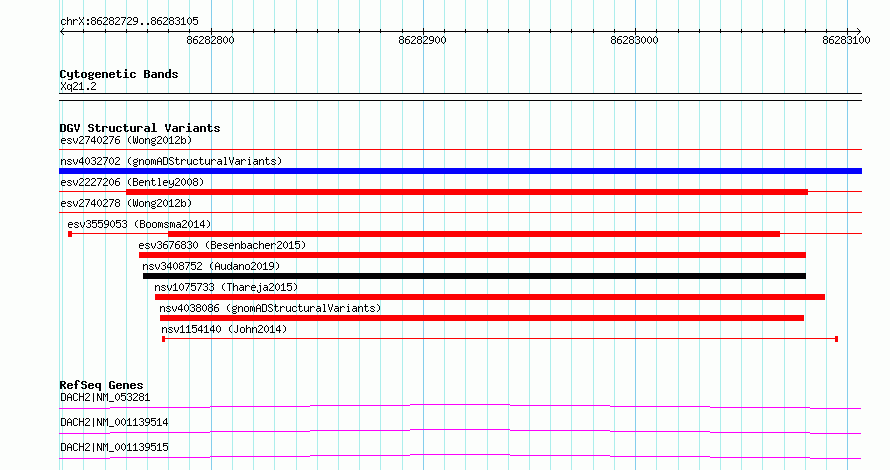890x470 pixels.
Task: Open variant nsv4038086 gnomAD label
Action: (270, 308)
